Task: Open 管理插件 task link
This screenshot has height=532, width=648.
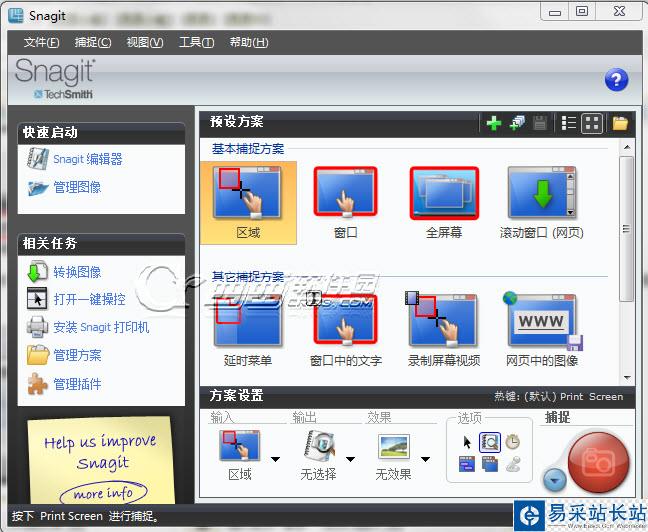Action: pyautogui.click(x=77, y=384)
